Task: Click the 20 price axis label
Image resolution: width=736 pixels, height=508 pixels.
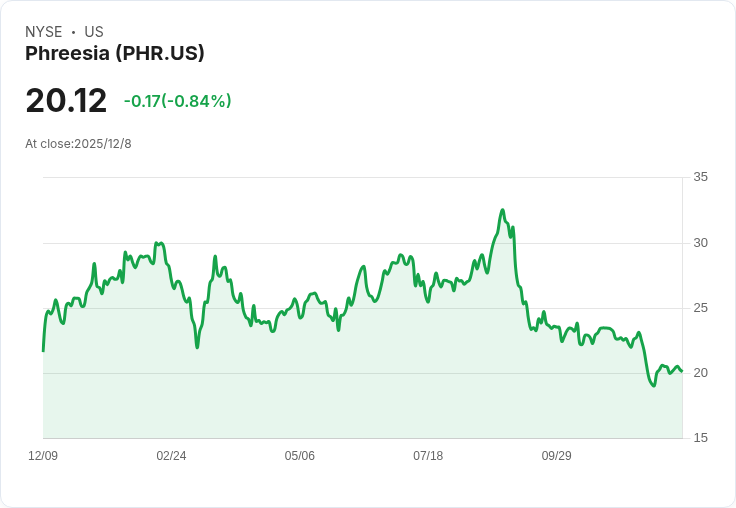Action: (700, 373)
